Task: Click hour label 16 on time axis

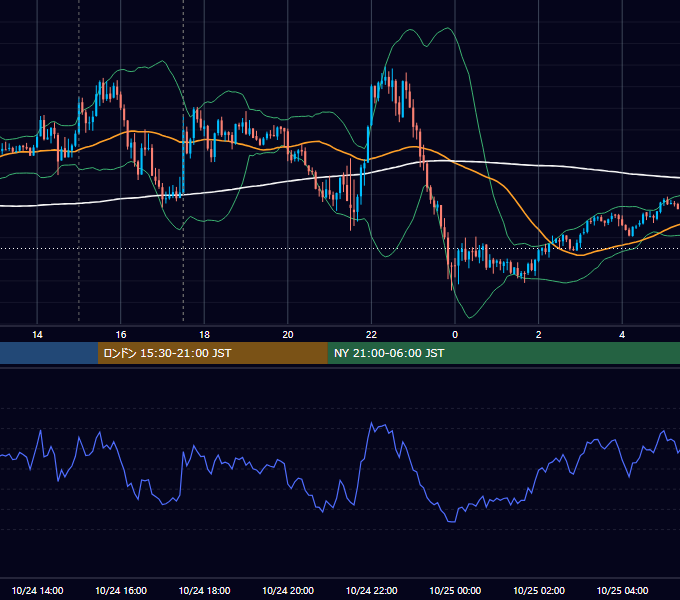Action: [121, 335]
